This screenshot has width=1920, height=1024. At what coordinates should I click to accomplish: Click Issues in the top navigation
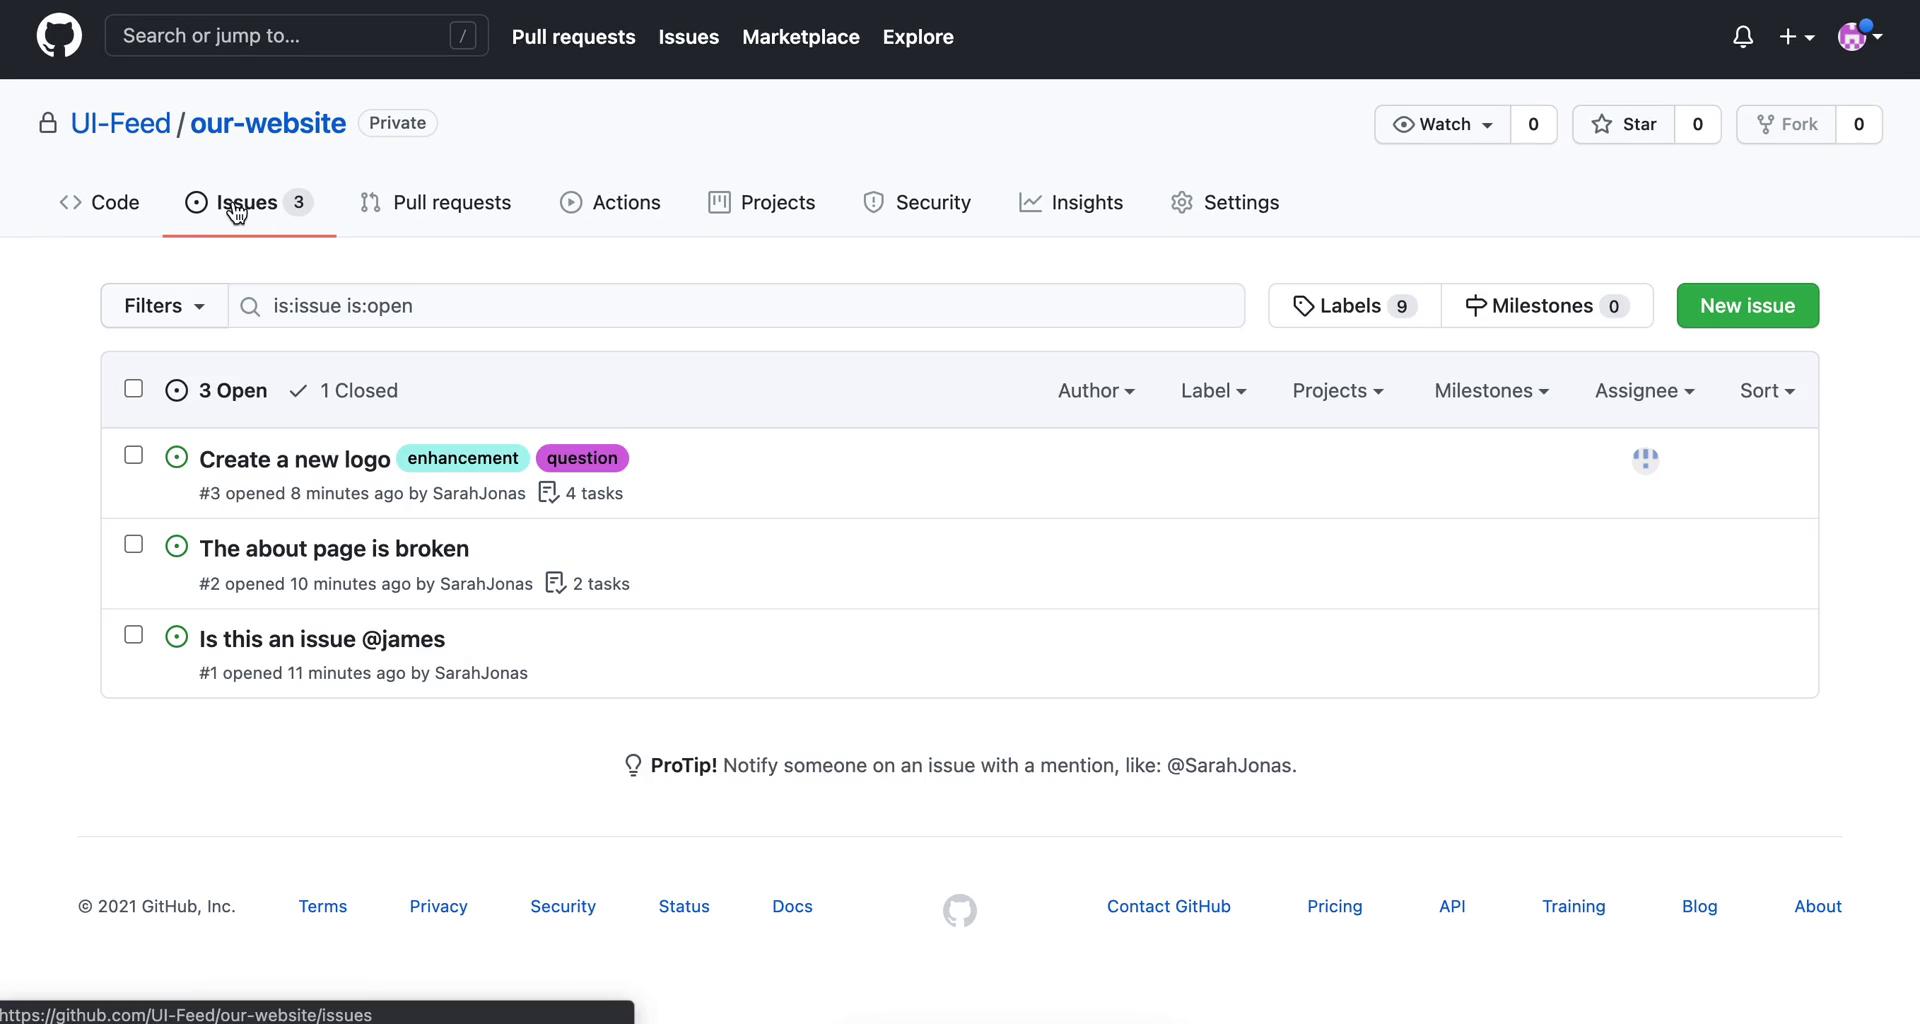pos(688,37)
